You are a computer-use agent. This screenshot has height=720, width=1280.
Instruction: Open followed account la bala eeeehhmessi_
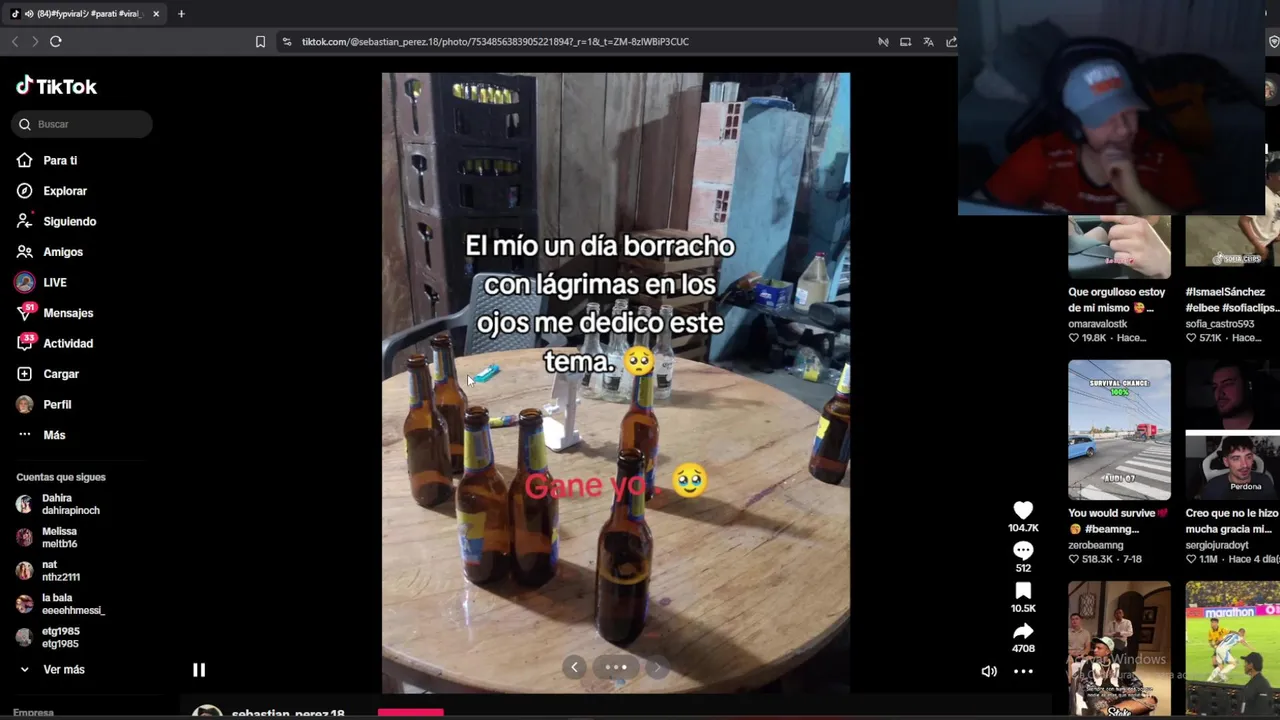pyautogui.click(x=61, y=604)
